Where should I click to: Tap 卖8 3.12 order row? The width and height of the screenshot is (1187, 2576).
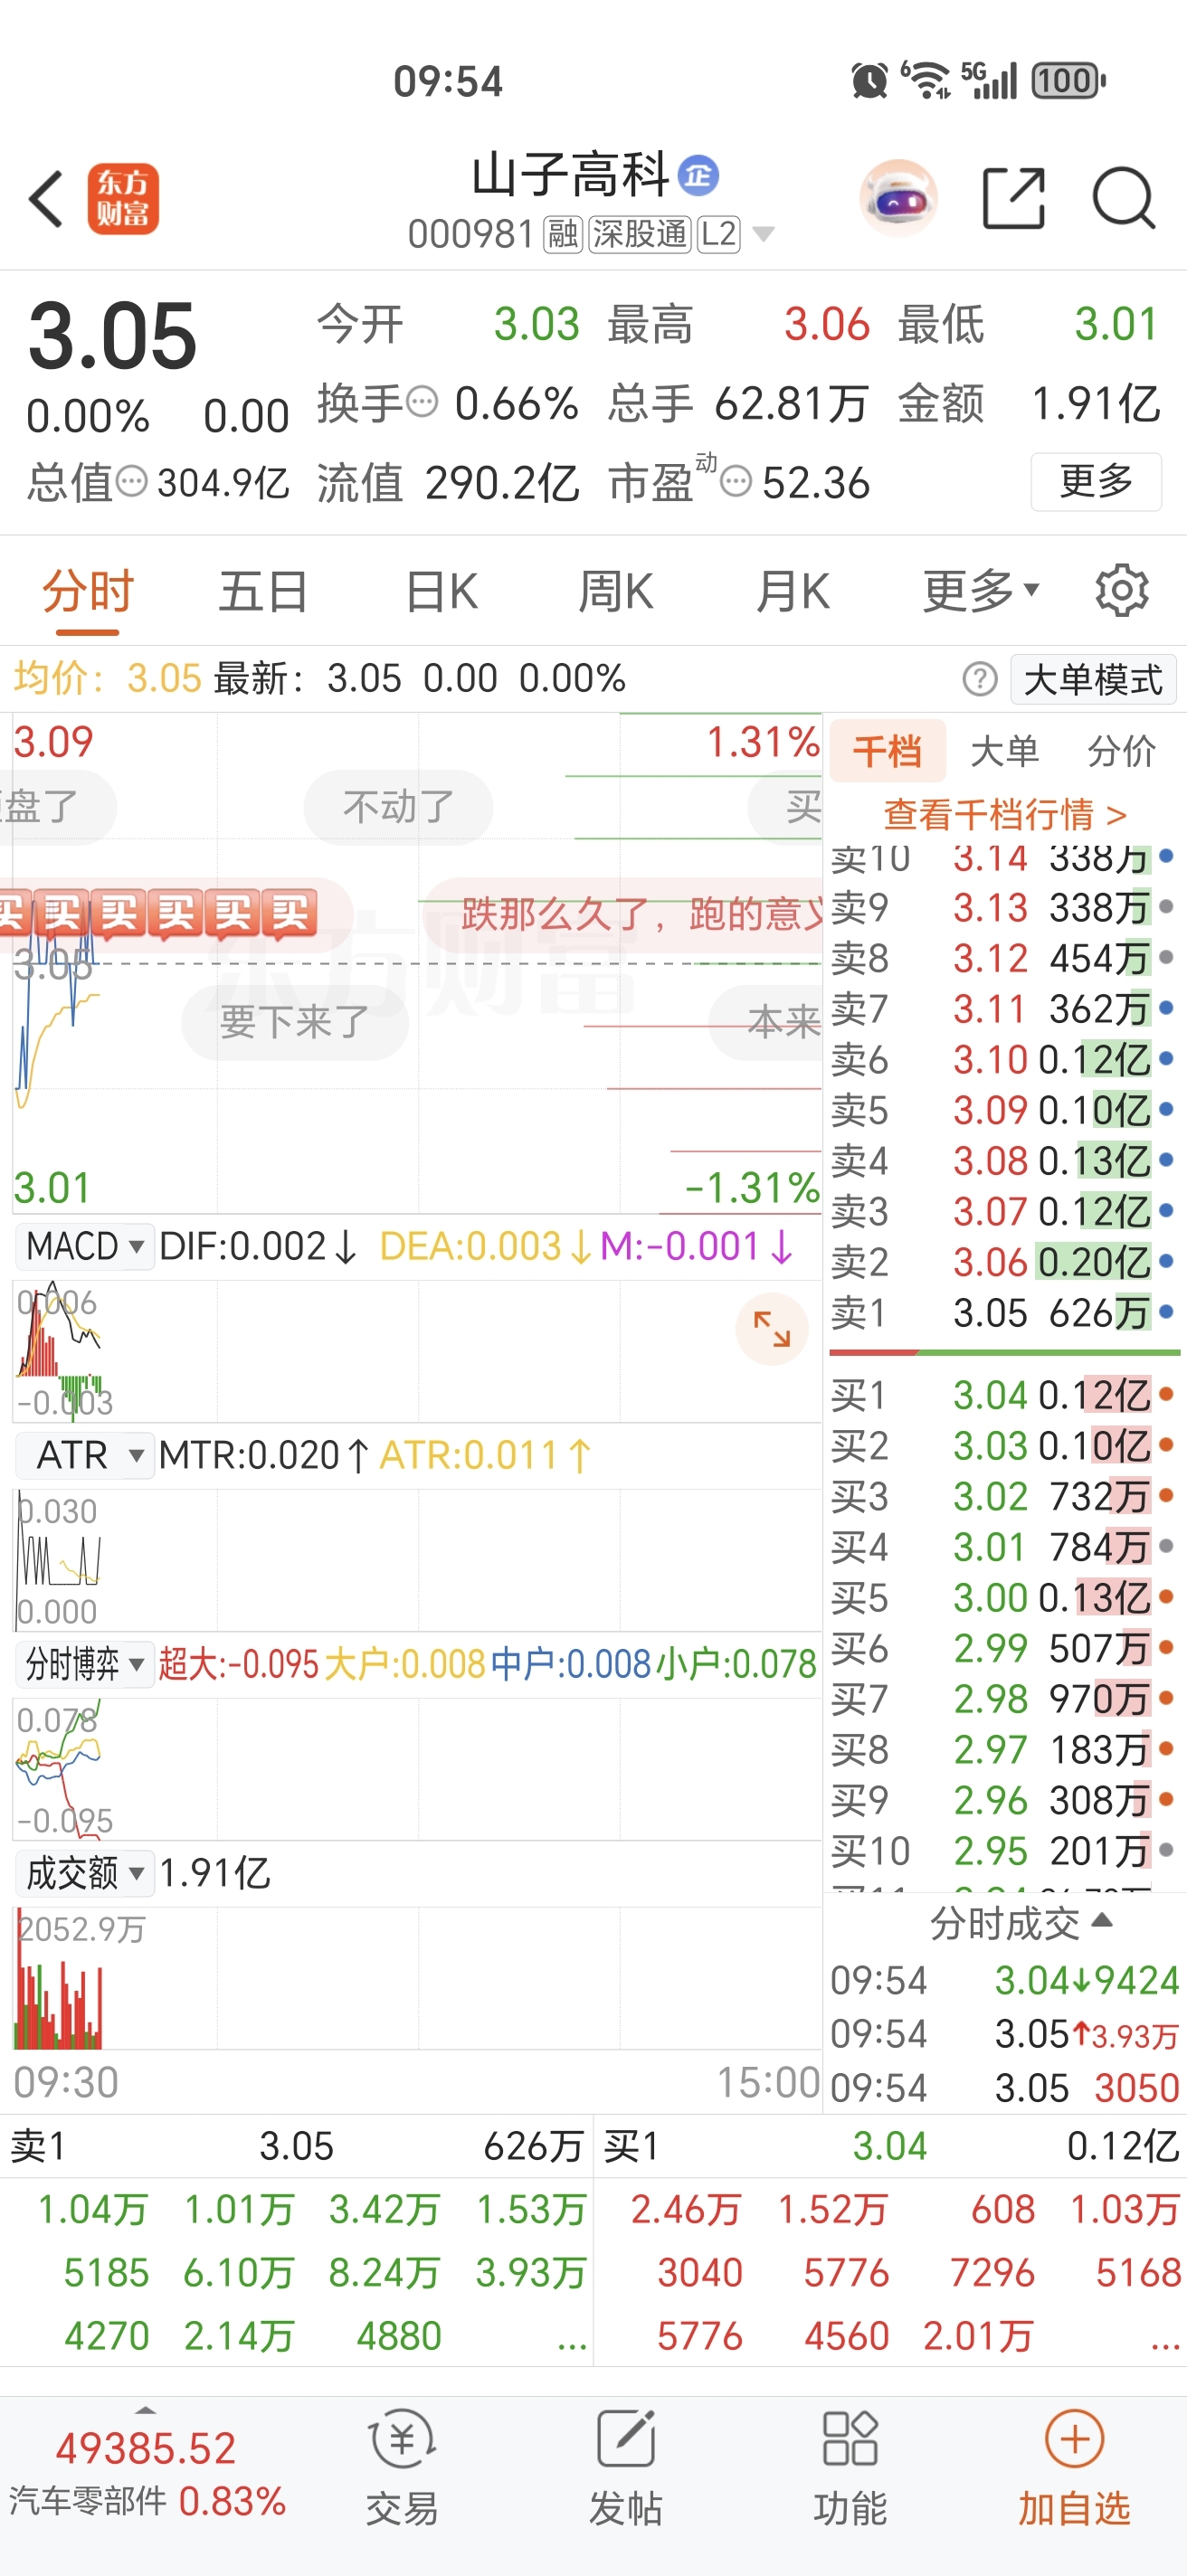click(1005, 958)
